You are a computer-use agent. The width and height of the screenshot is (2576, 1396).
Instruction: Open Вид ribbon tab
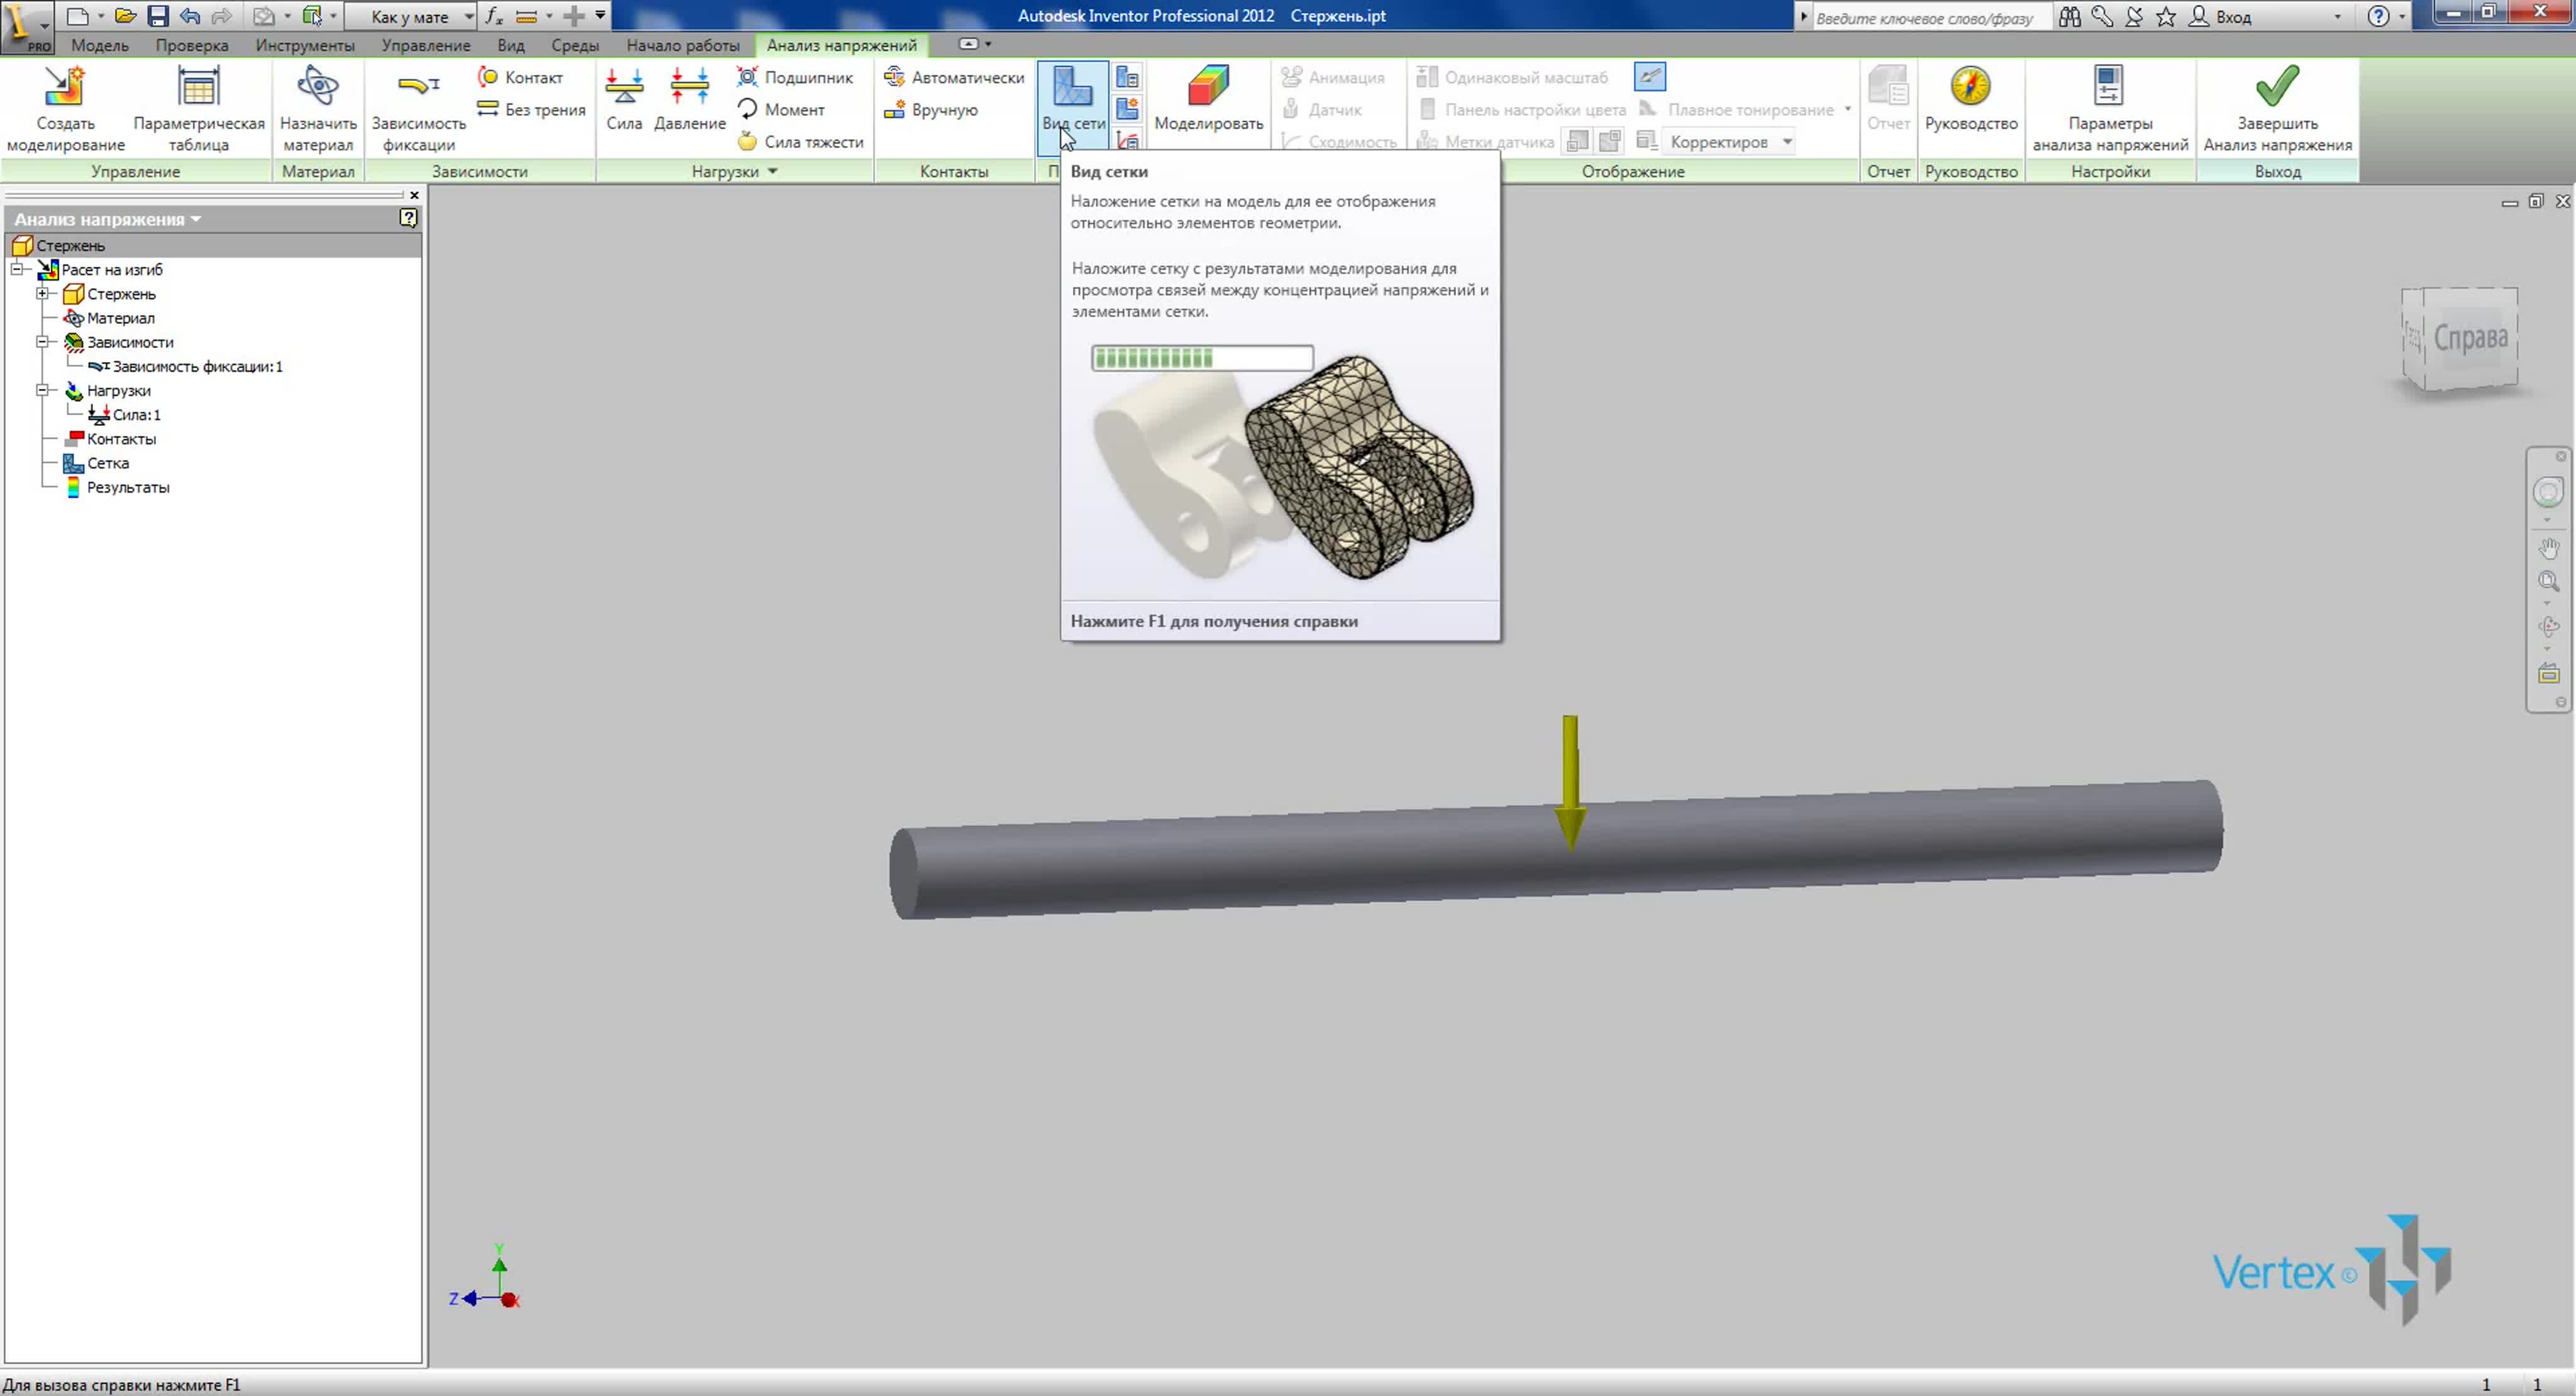point(510,45)
